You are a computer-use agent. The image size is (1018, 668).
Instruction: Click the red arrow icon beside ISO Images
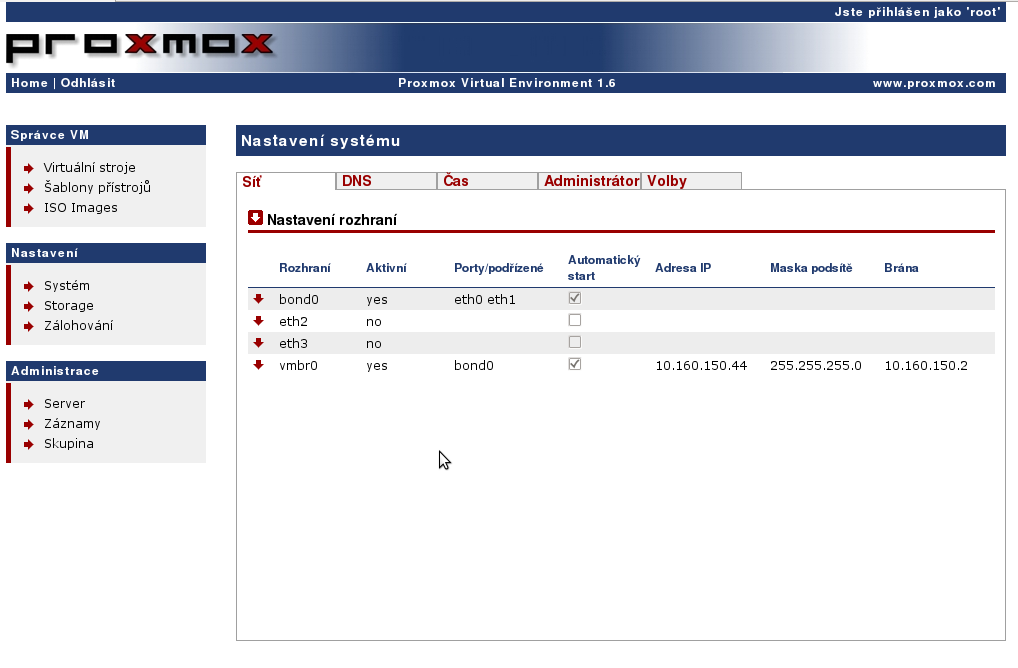tap(29, 208)
